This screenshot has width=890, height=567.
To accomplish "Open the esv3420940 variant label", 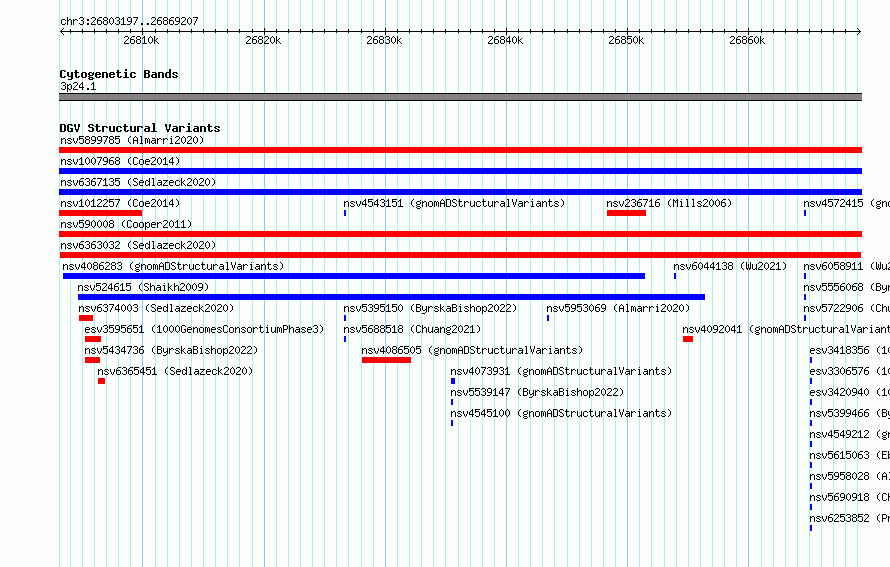I will pos(850,392).
